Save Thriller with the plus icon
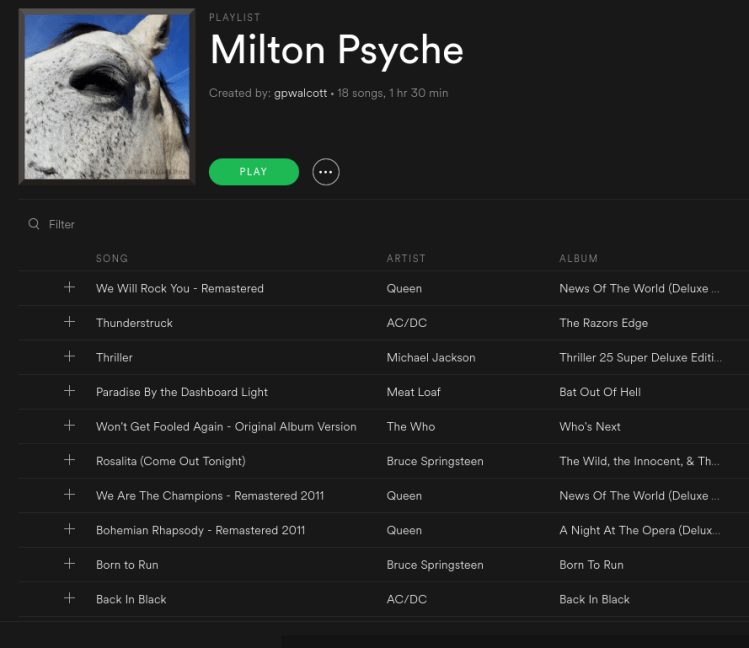 click(x=69, y=357)
